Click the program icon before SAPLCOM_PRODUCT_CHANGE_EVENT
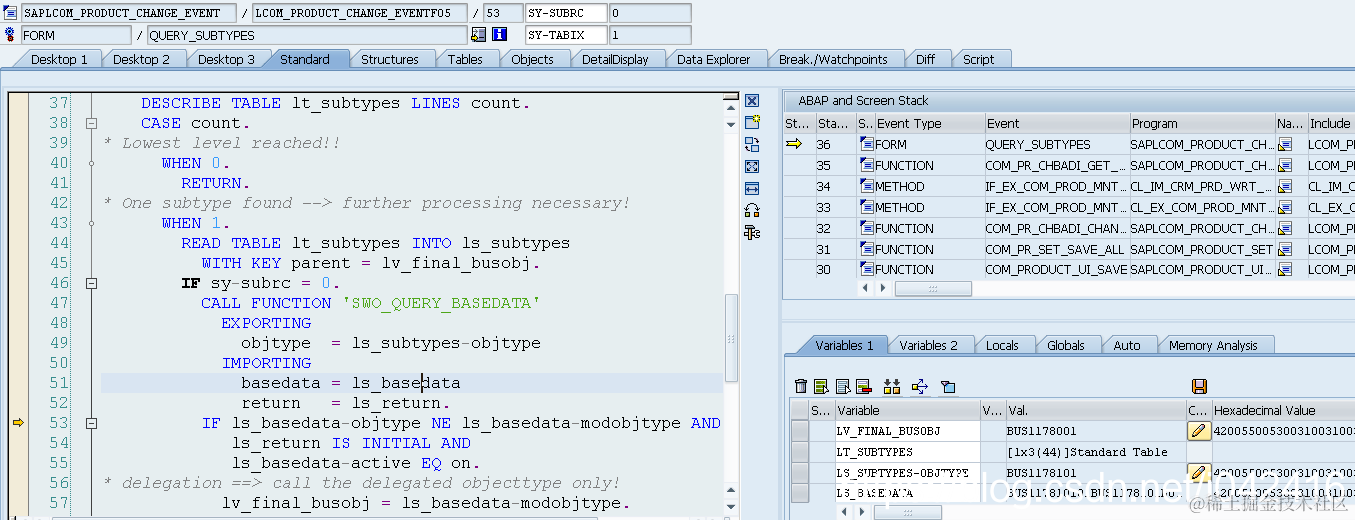 click(11, 13)
